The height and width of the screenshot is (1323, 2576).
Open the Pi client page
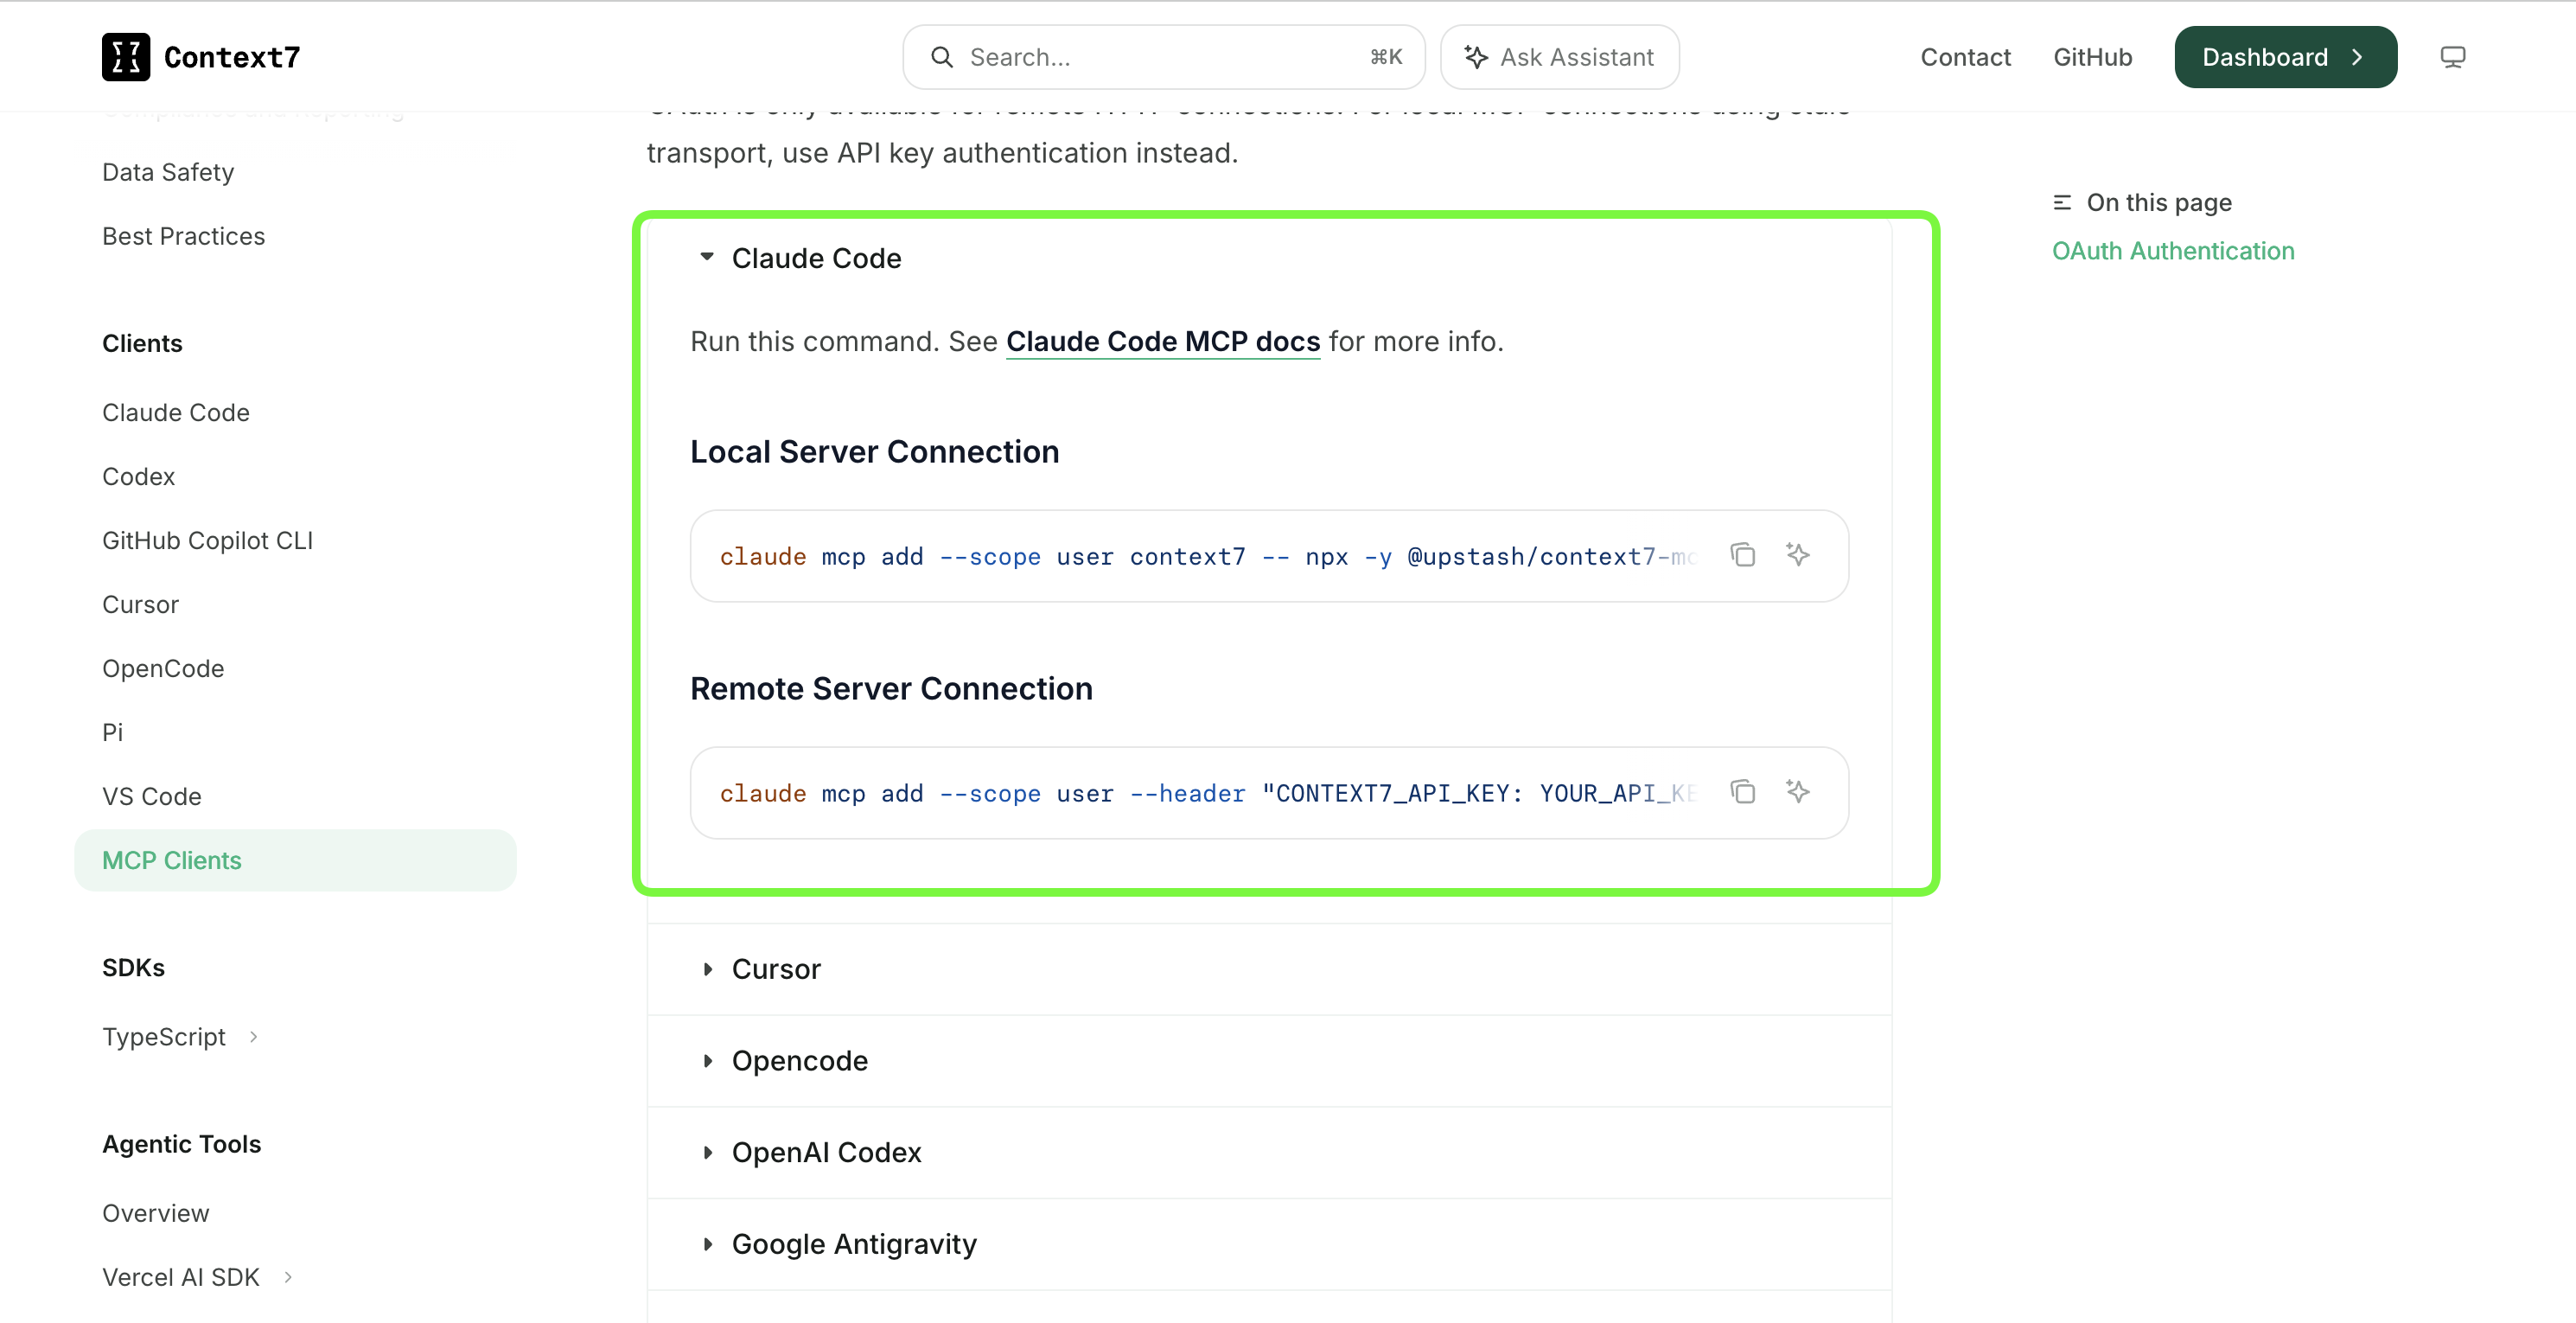[x=113, y=732]
